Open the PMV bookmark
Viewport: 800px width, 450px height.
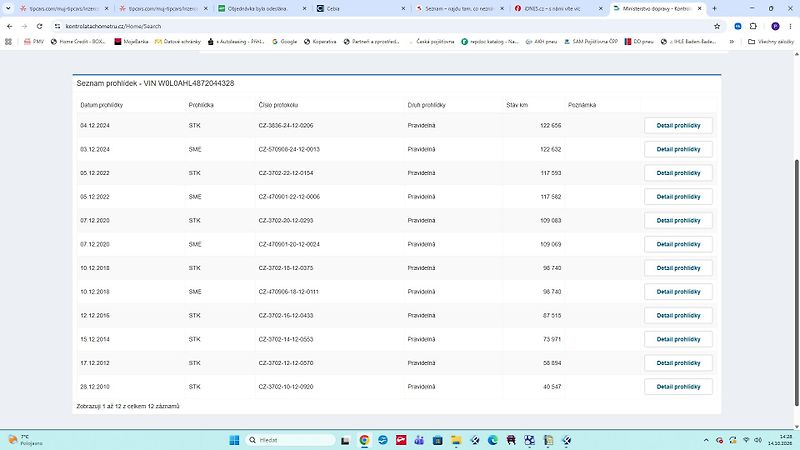click(34, 42)
